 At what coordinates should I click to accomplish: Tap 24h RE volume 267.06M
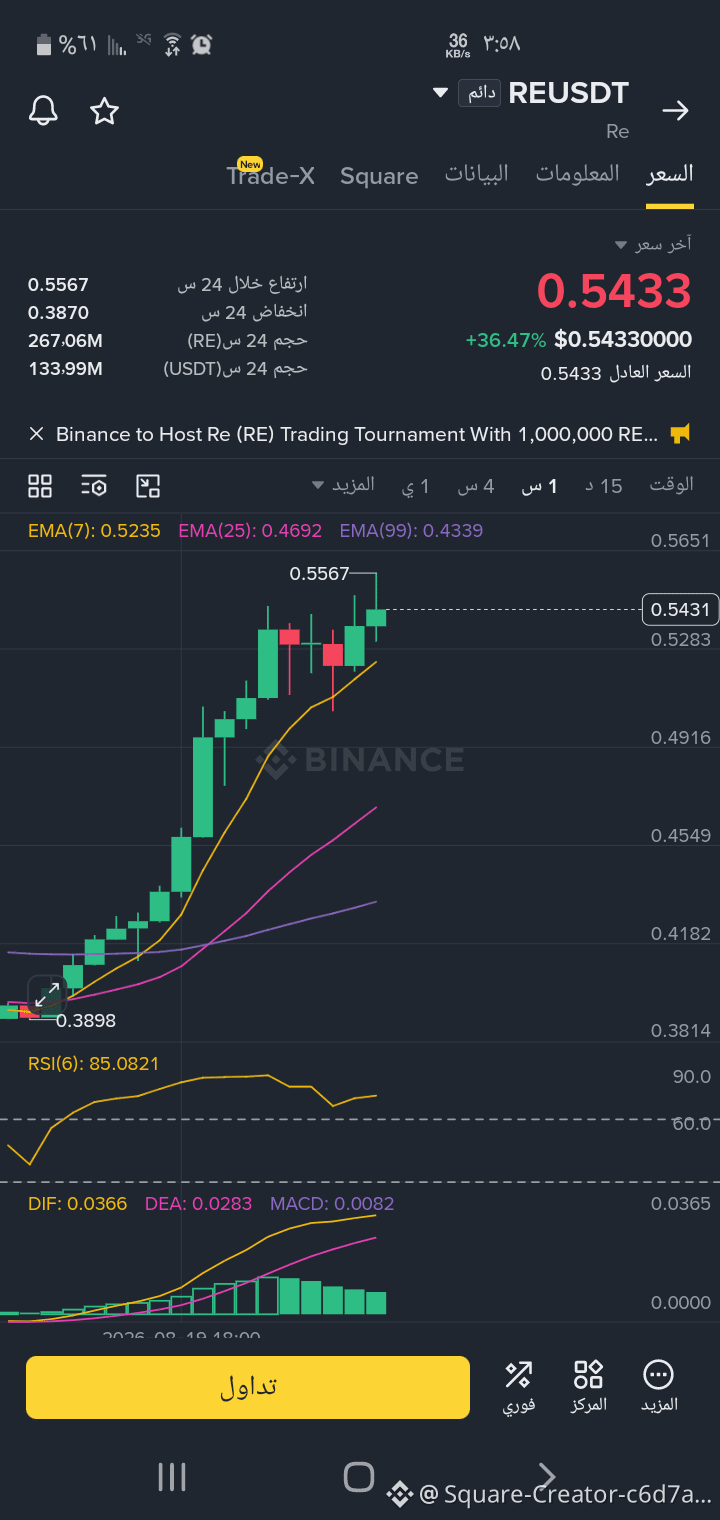pos(65,341)
